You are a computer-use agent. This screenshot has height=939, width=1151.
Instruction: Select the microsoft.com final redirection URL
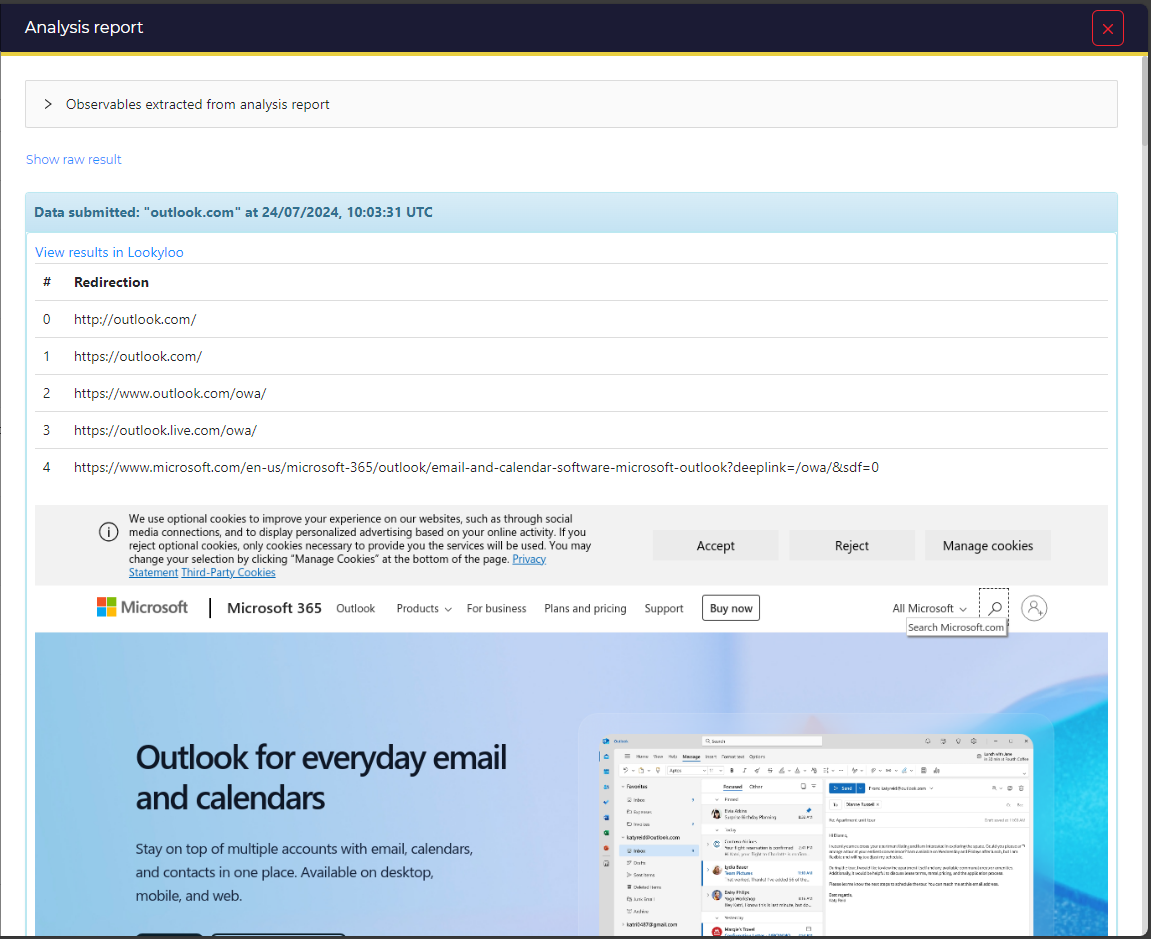click(476, 467)
